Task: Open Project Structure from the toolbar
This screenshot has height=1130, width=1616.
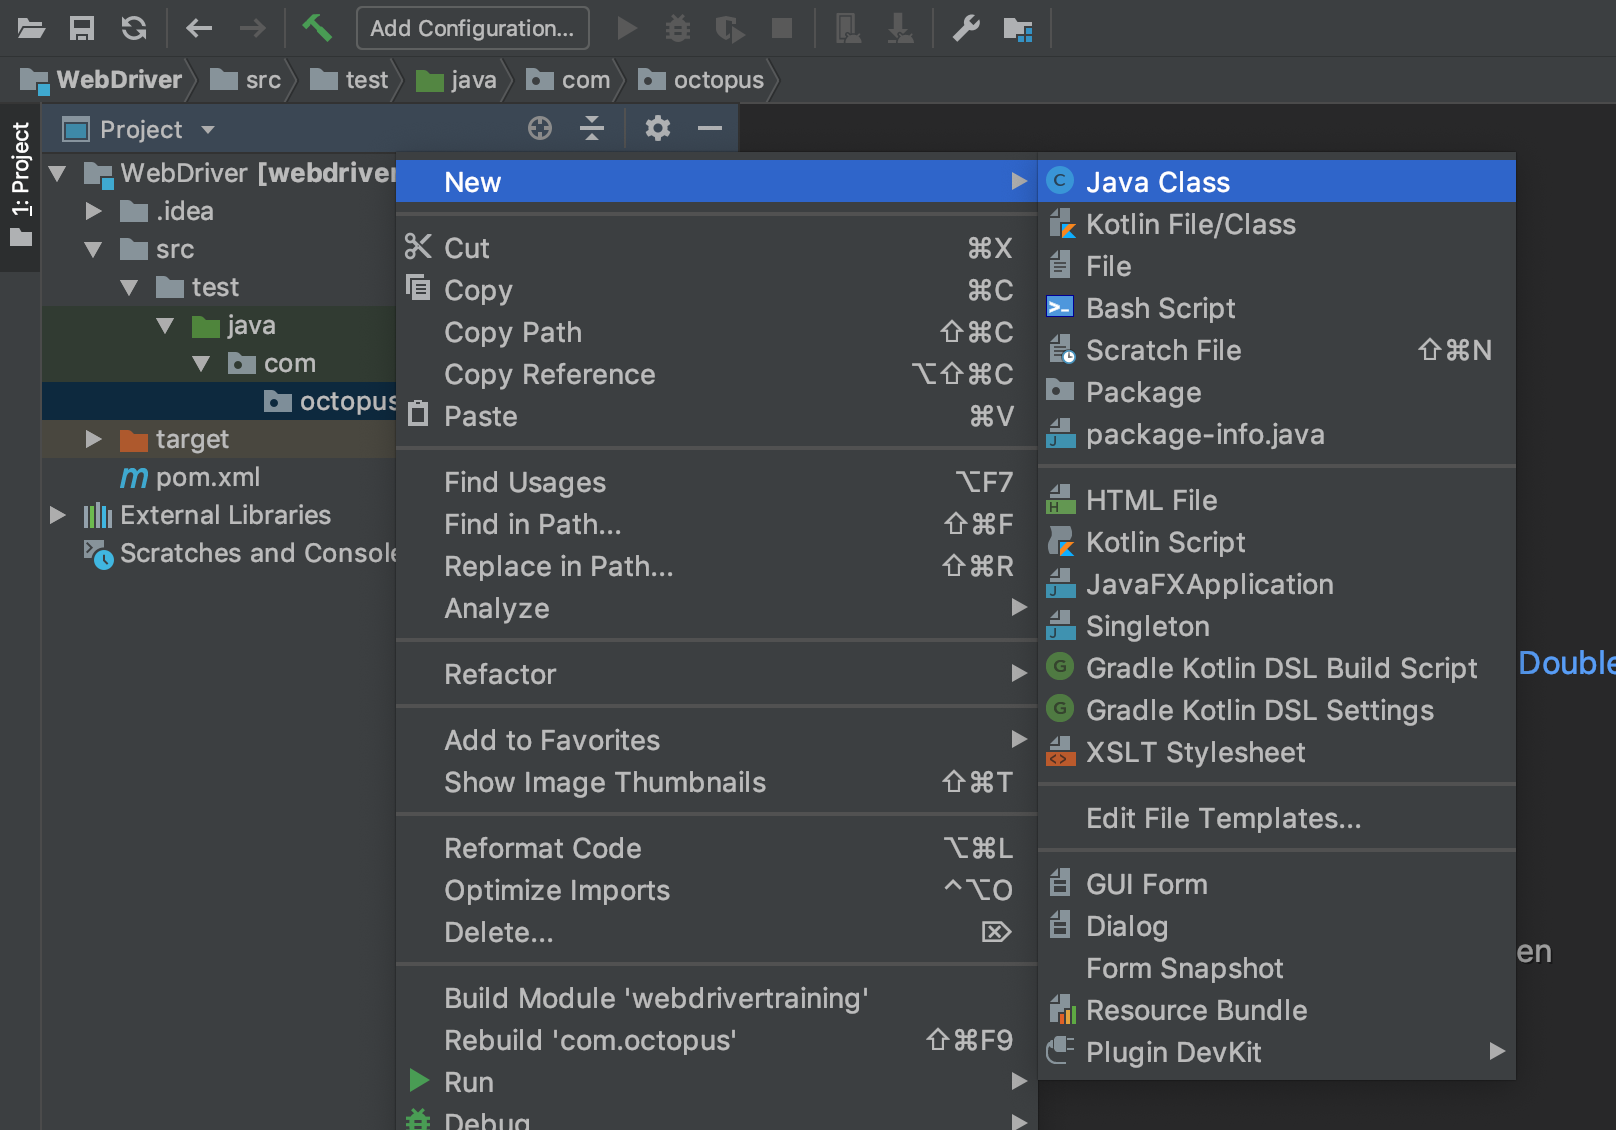Action: pos(1017,29)
